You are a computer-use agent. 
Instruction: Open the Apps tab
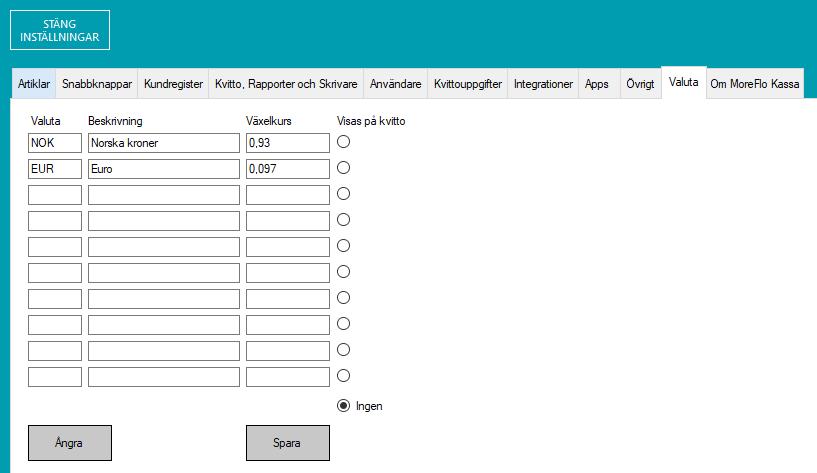pyautogui.click(x=597, y=84)
